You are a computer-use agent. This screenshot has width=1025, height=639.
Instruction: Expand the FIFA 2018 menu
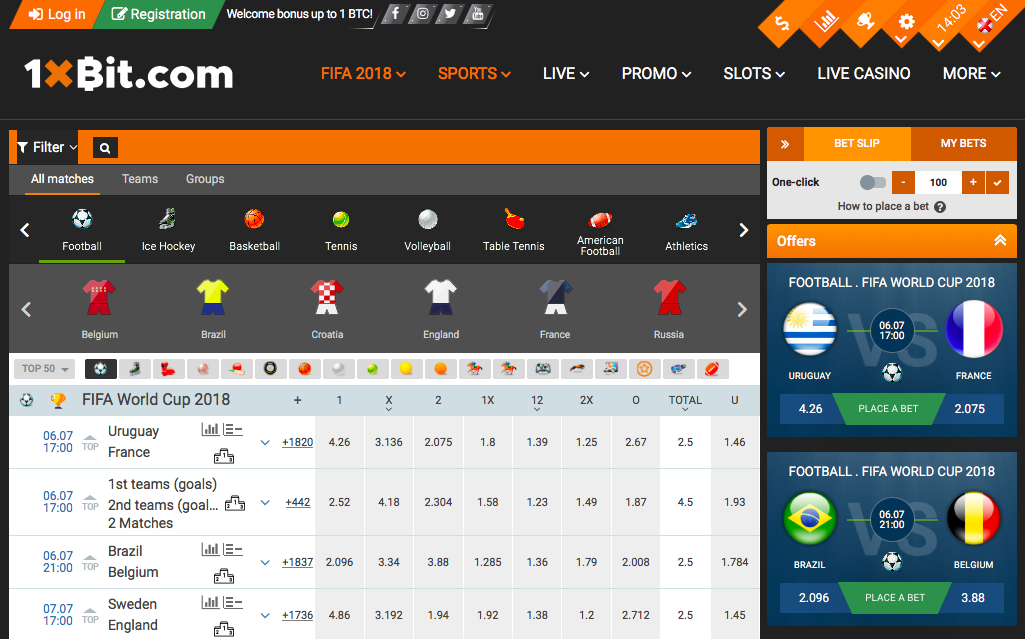click(363, 74)
